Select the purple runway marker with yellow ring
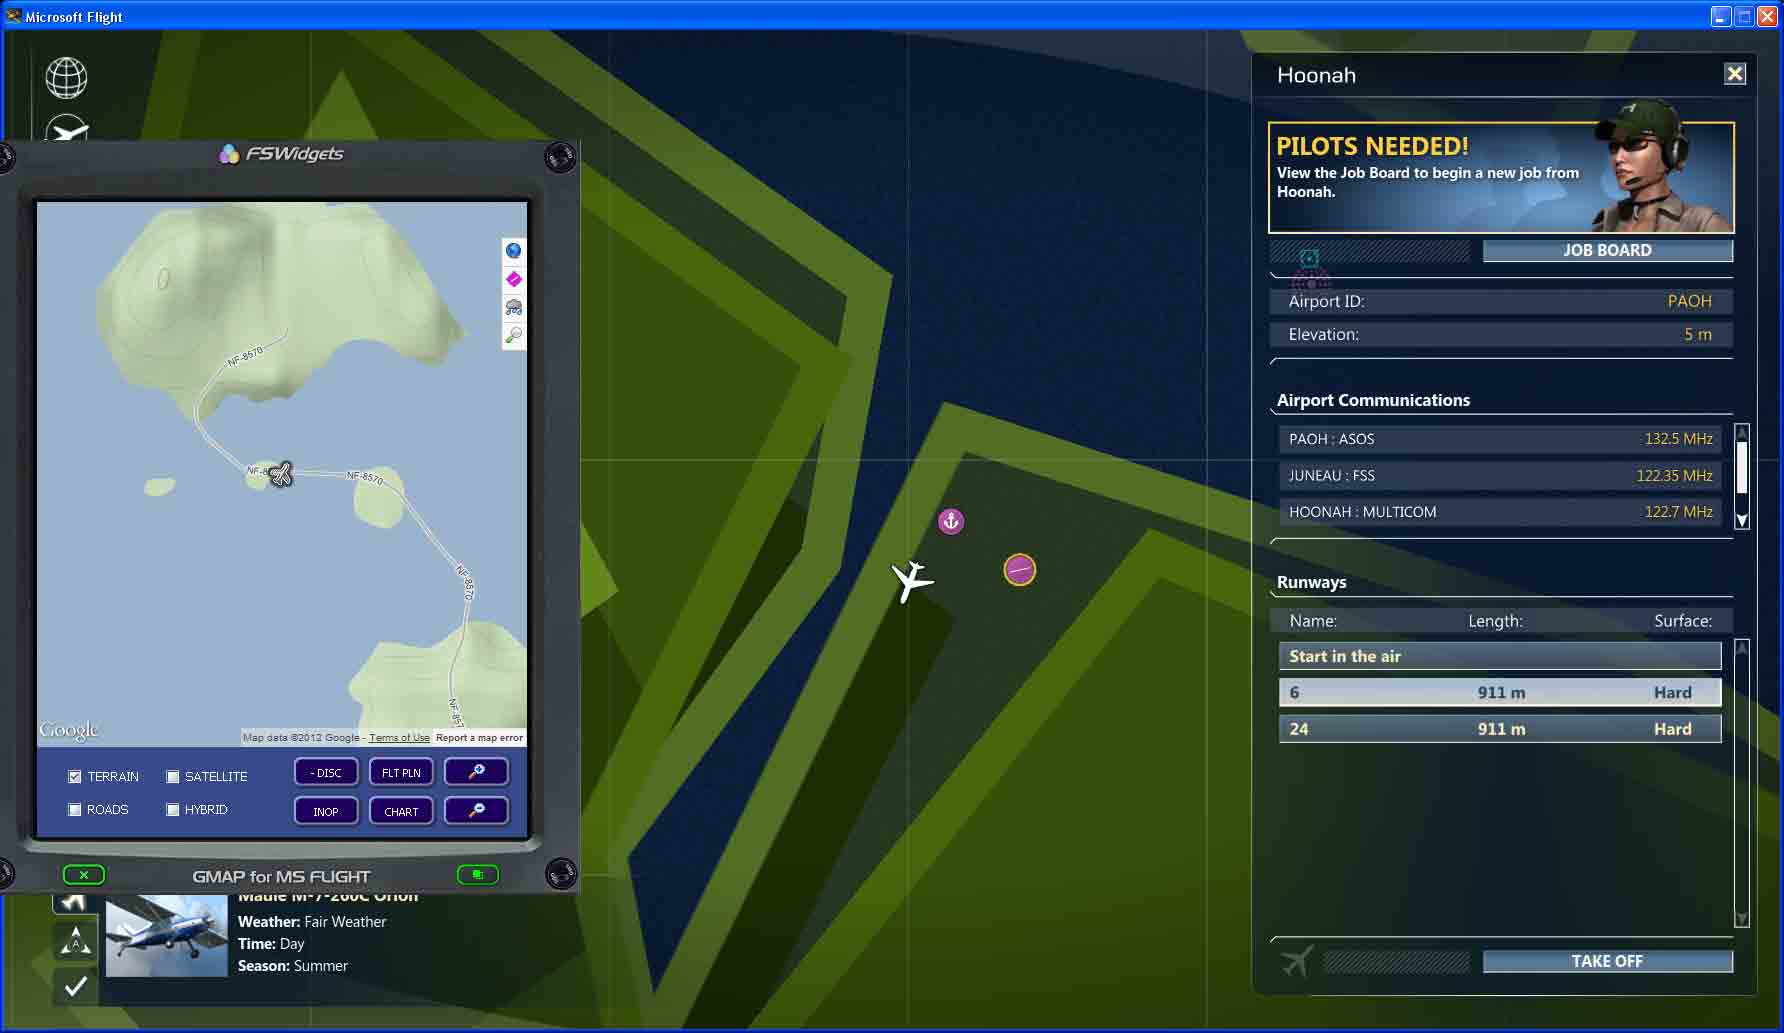Screen dimensions: 1784x1033 [x=1020, y=570]
